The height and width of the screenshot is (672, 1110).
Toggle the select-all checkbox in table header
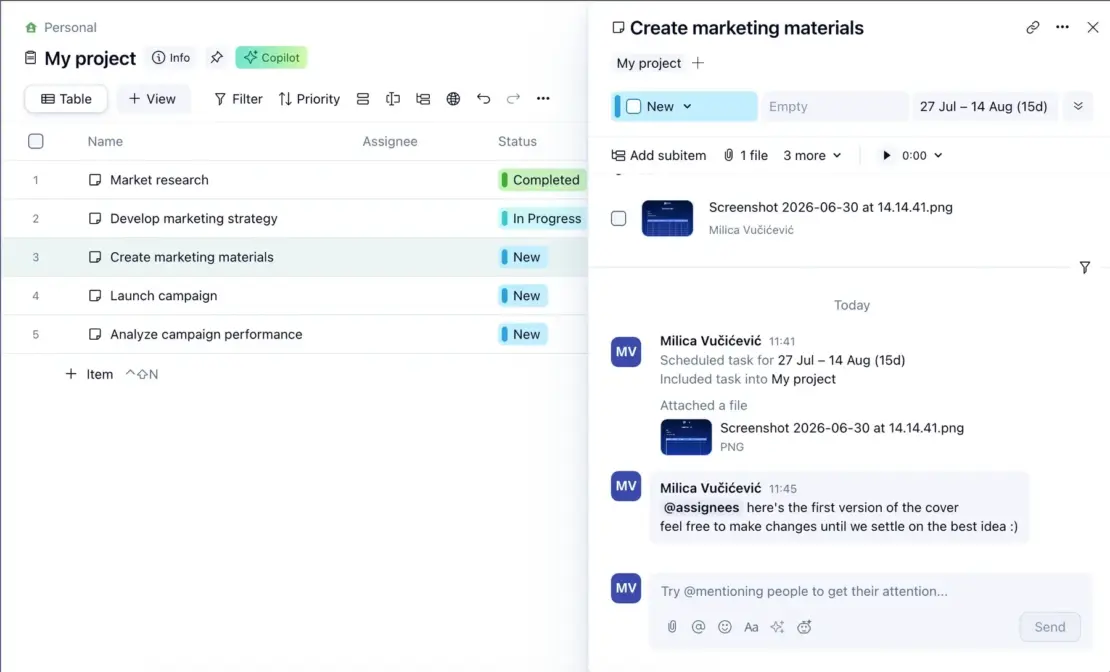(x=35, y=141)
